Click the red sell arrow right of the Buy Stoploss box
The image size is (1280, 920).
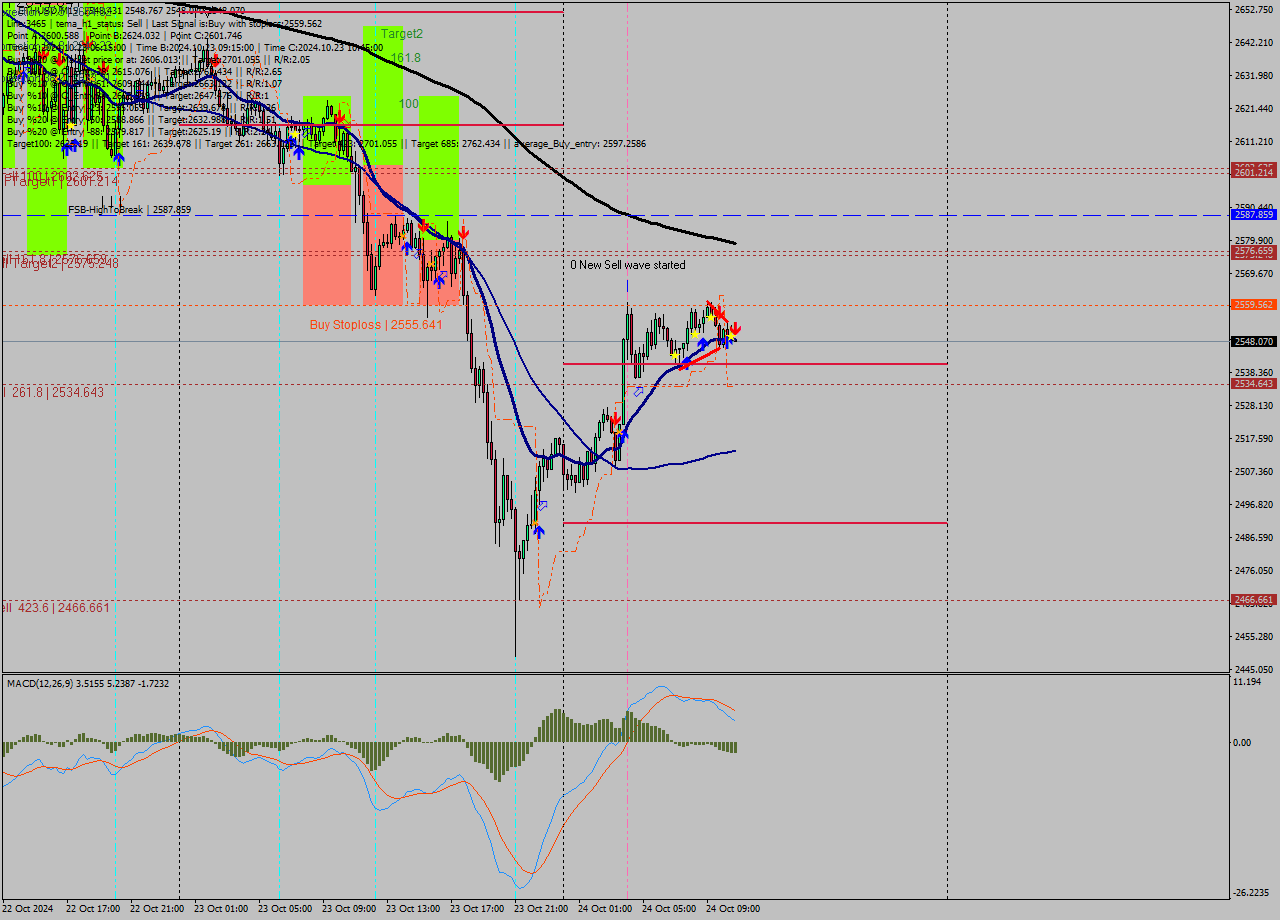[x=463, y=233]
